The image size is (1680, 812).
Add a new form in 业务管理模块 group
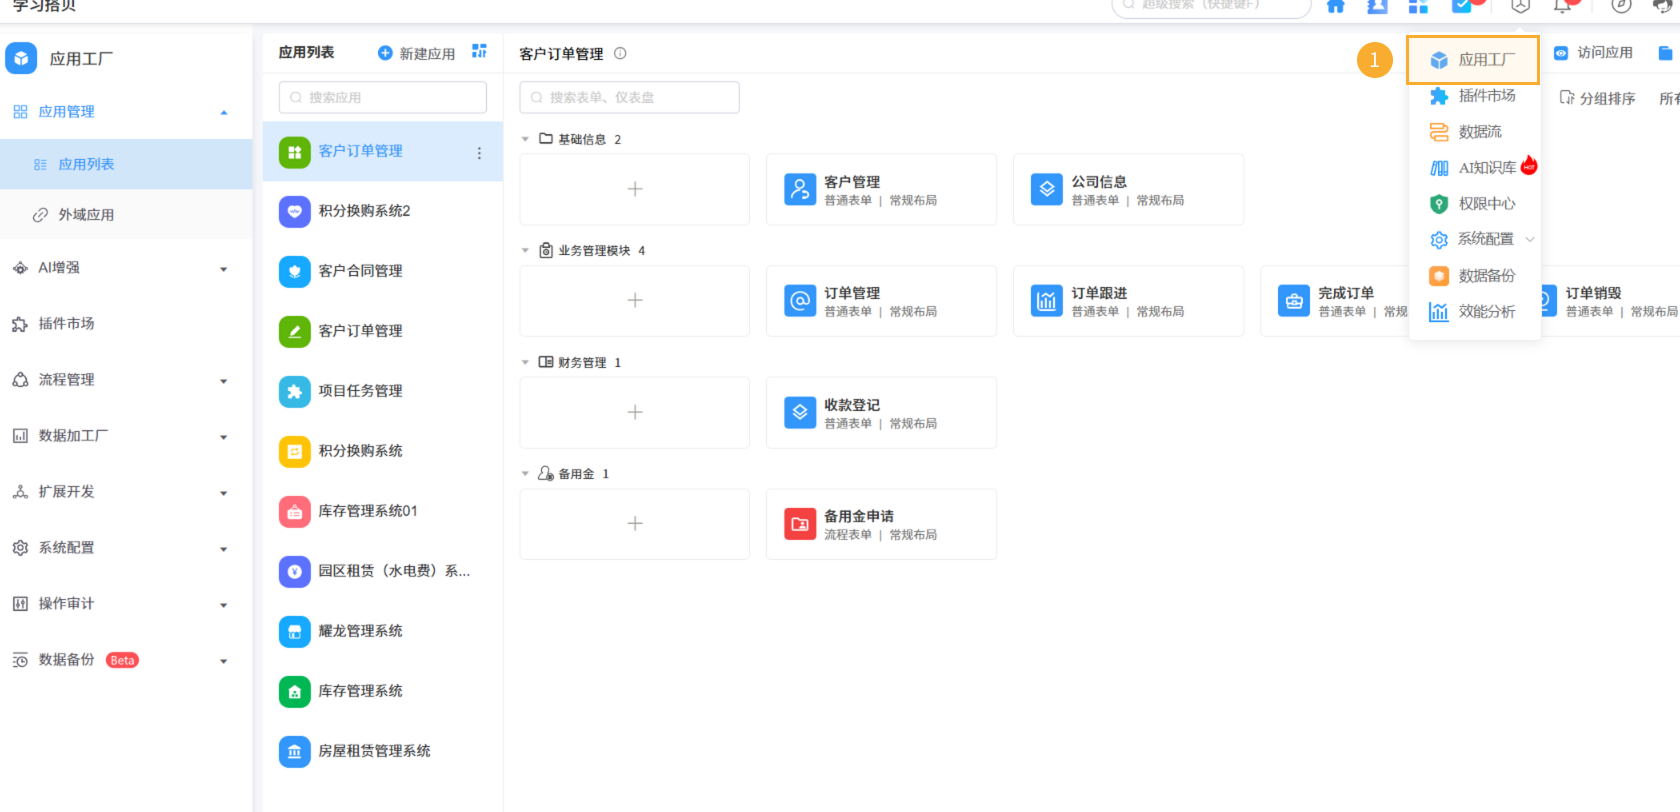(634, 301)
